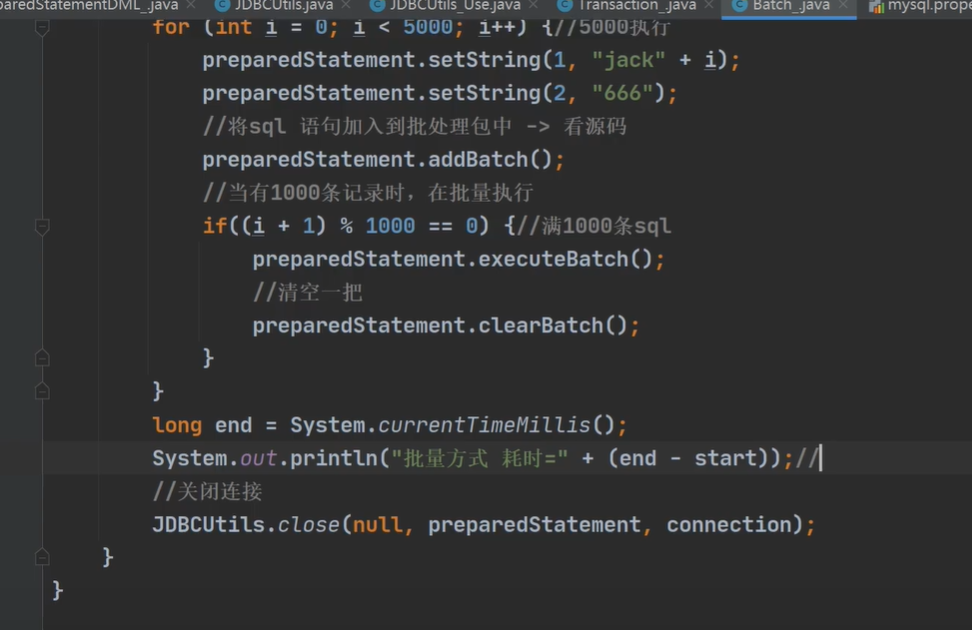Click the null argument in JDBCUtils.close

click(378, 525)
